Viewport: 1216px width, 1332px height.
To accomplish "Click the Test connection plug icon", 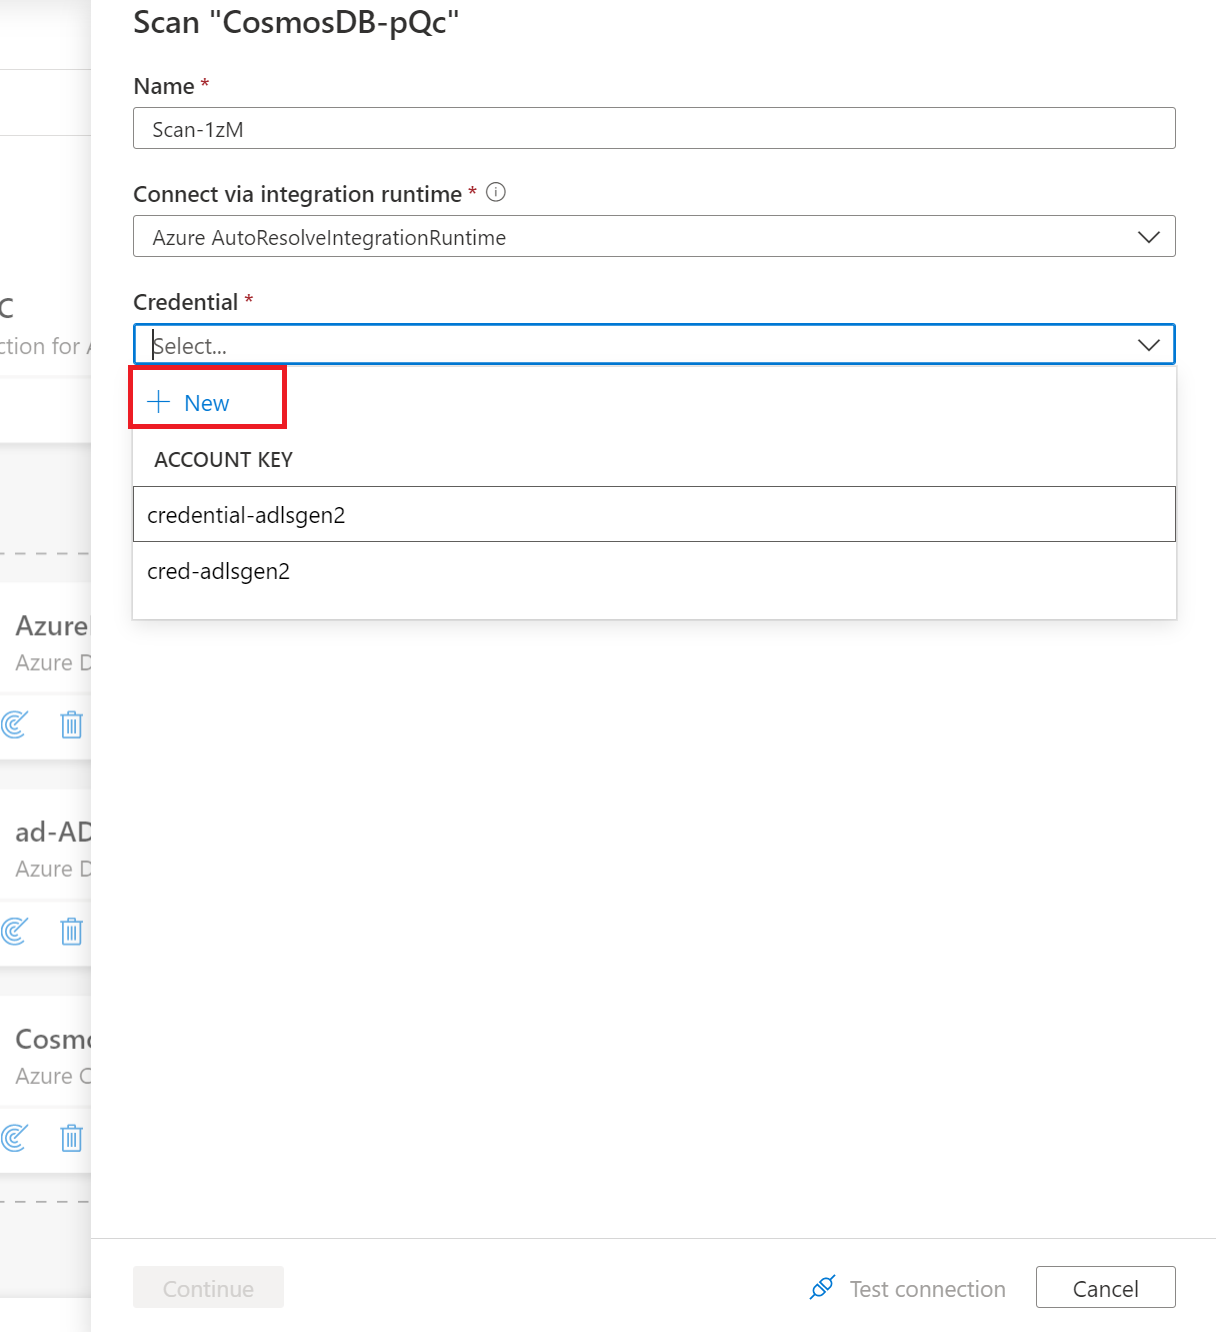I will (x=821, y=1287).
